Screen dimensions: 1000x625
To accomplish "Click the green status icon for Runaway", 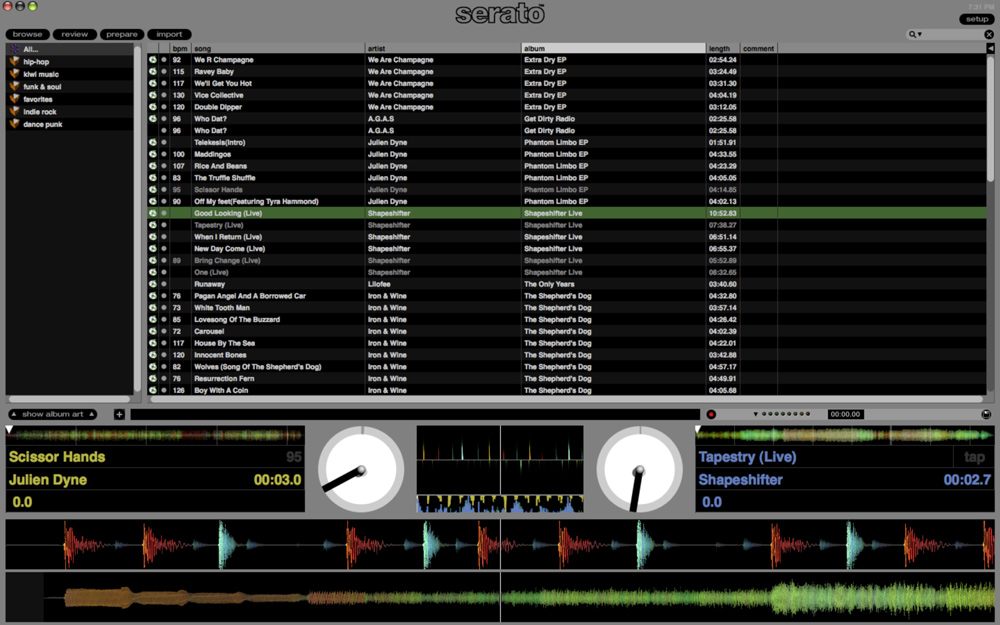I will tap(153, 284).
